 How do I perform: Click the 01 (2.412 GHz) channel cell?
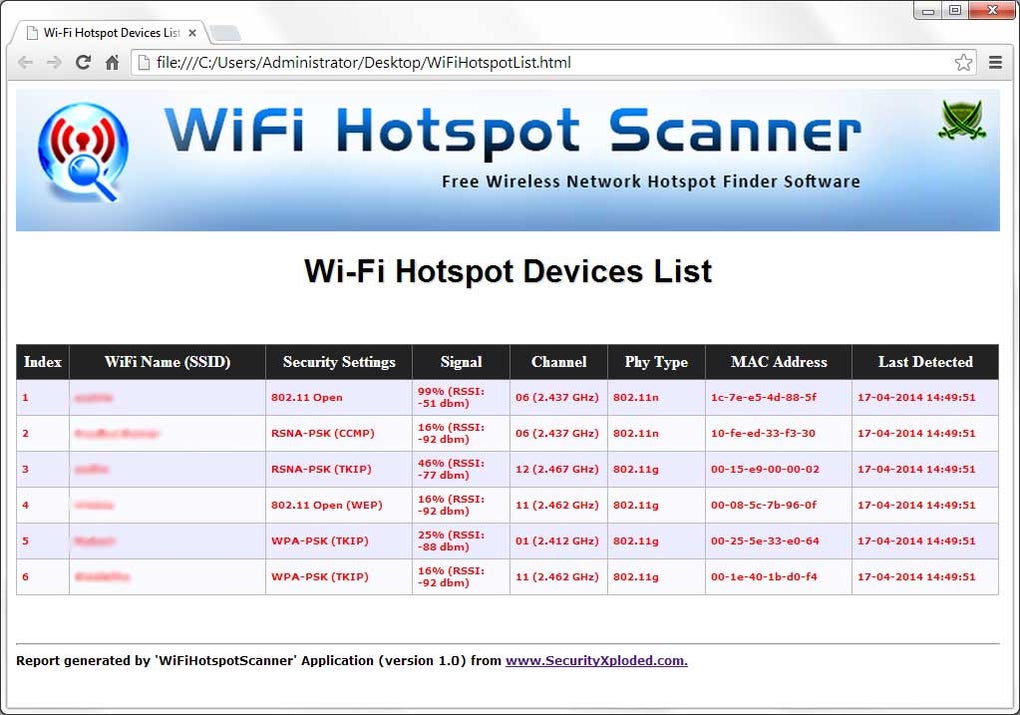557,541
